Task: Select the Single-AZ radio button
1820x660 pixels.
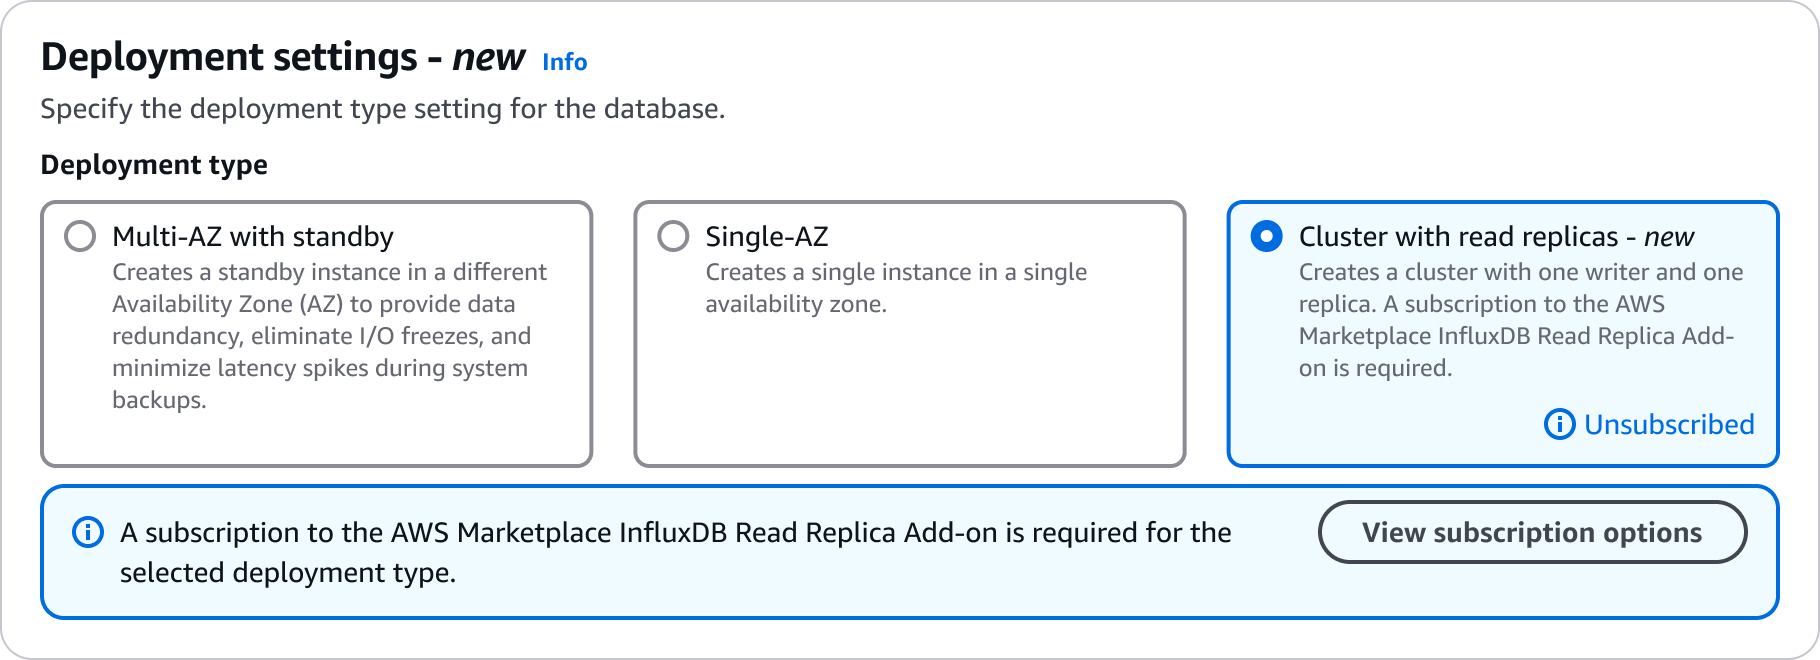Action: [x=670, y=236]
